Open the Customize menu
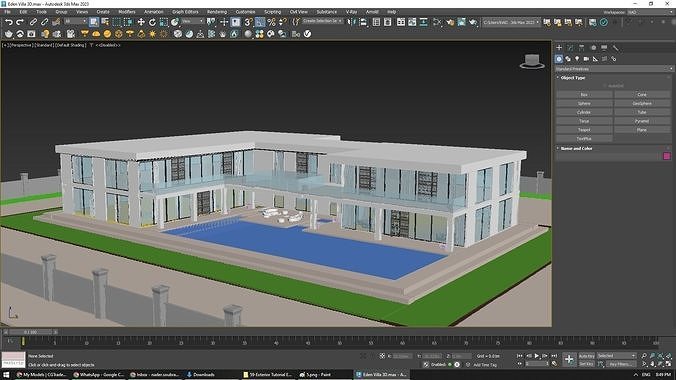This screenshot has width=676, height=380. tap(245, 12)
